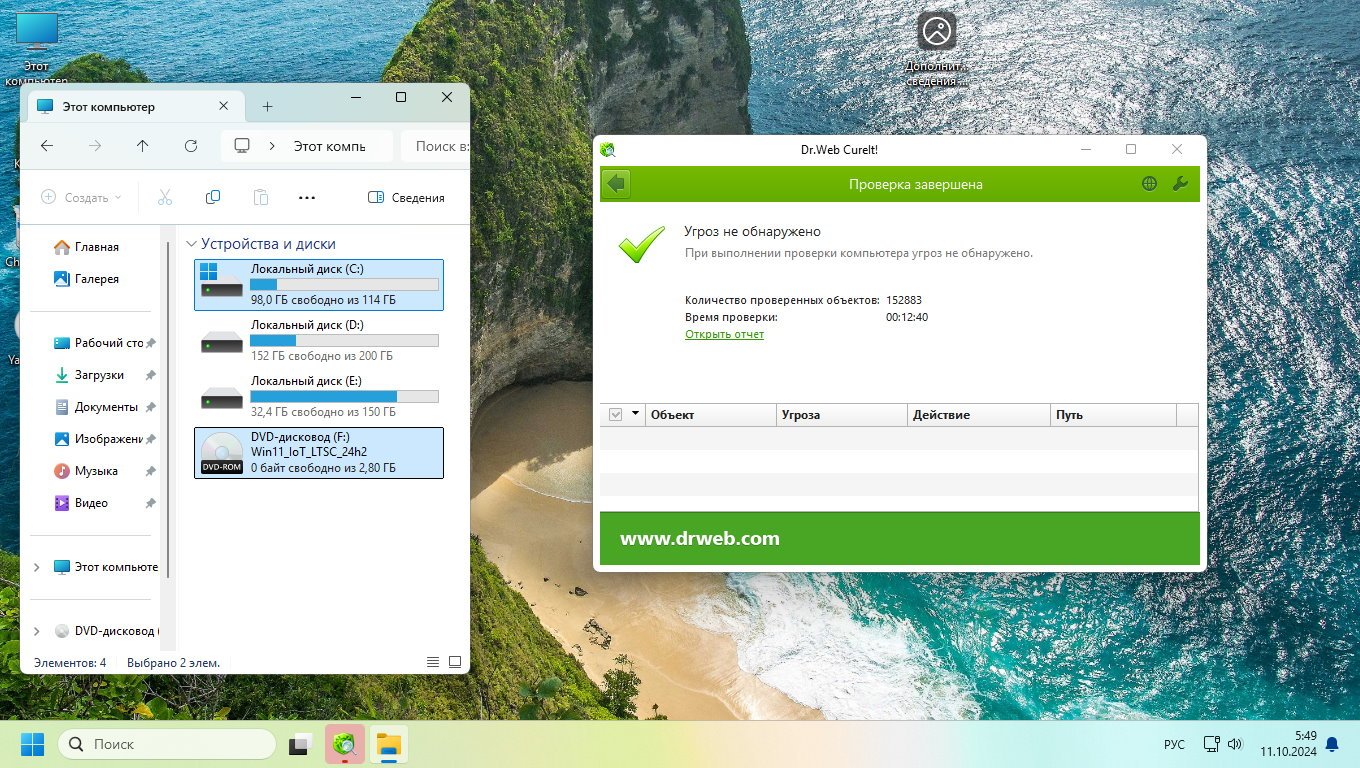The width and height of the screenshot is (1360, 768).
Task: Collapse the Устройства и диски section
Action: pyautogui.click(x=191, y=244)
